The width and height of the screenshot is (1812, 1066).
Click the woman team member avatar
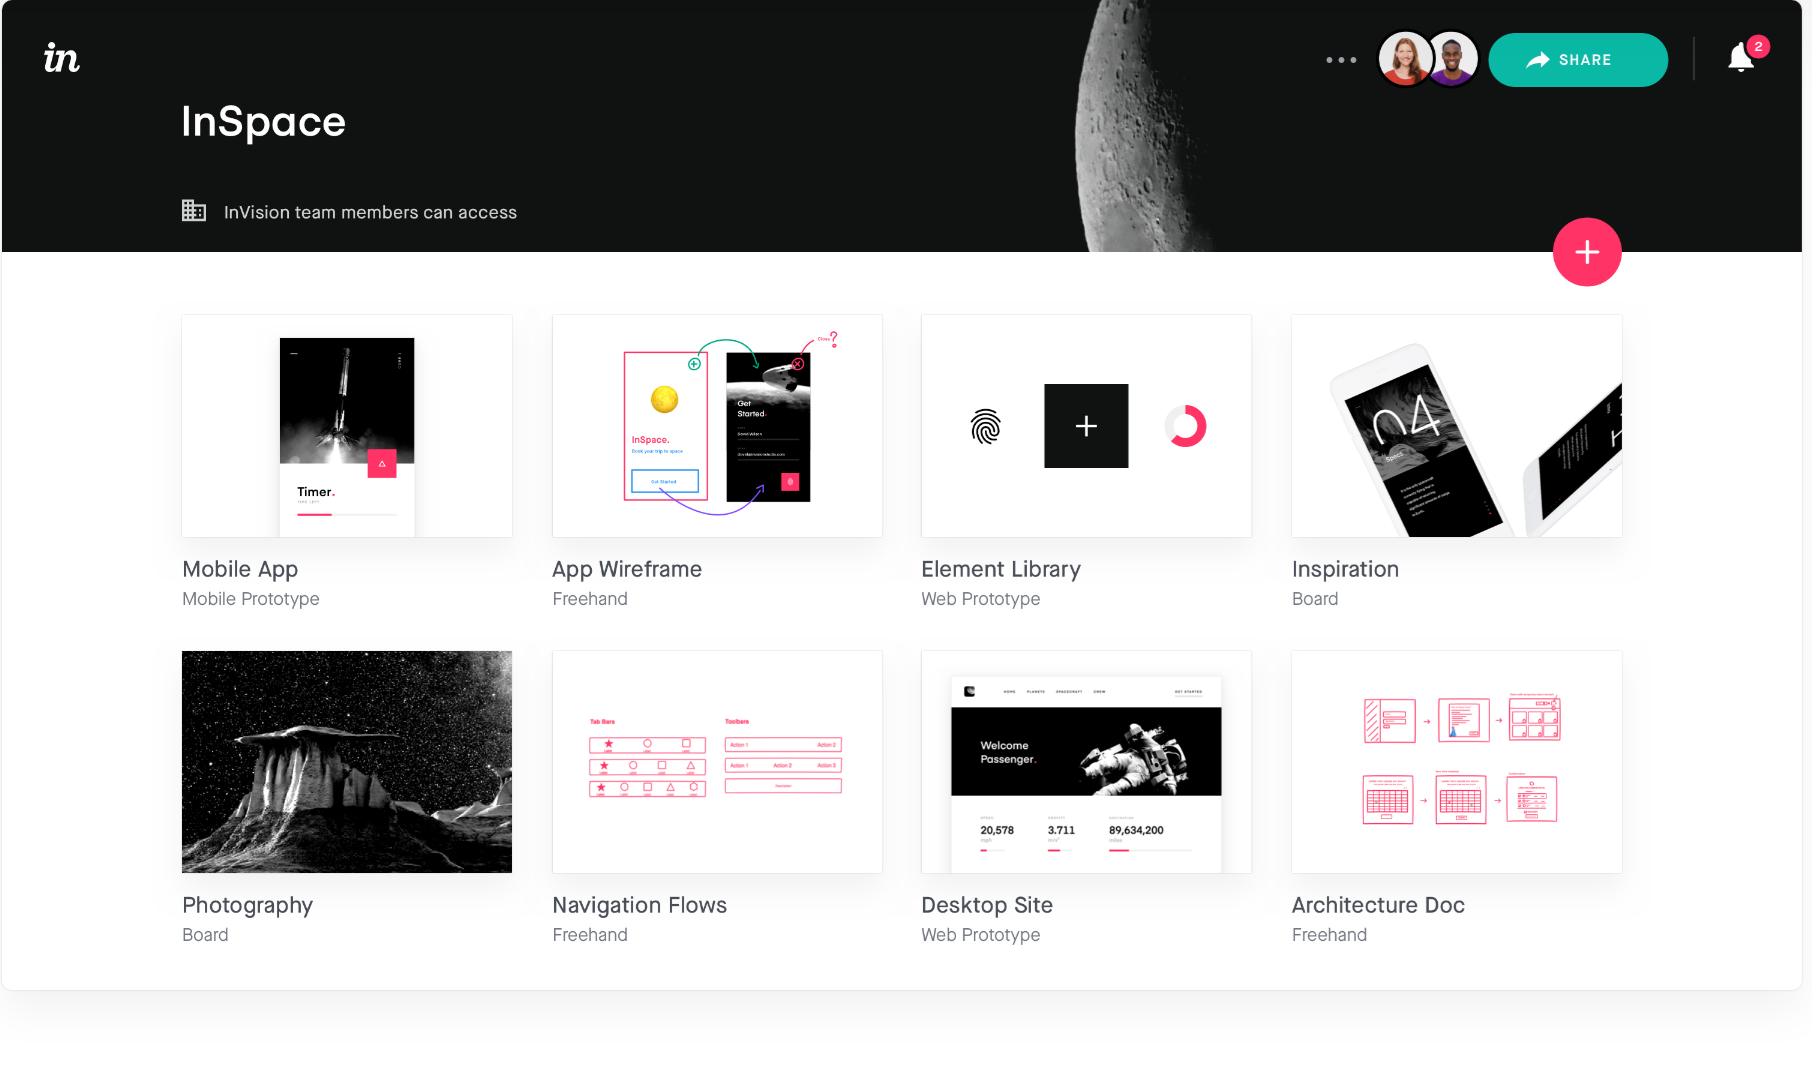(1405, 59)
